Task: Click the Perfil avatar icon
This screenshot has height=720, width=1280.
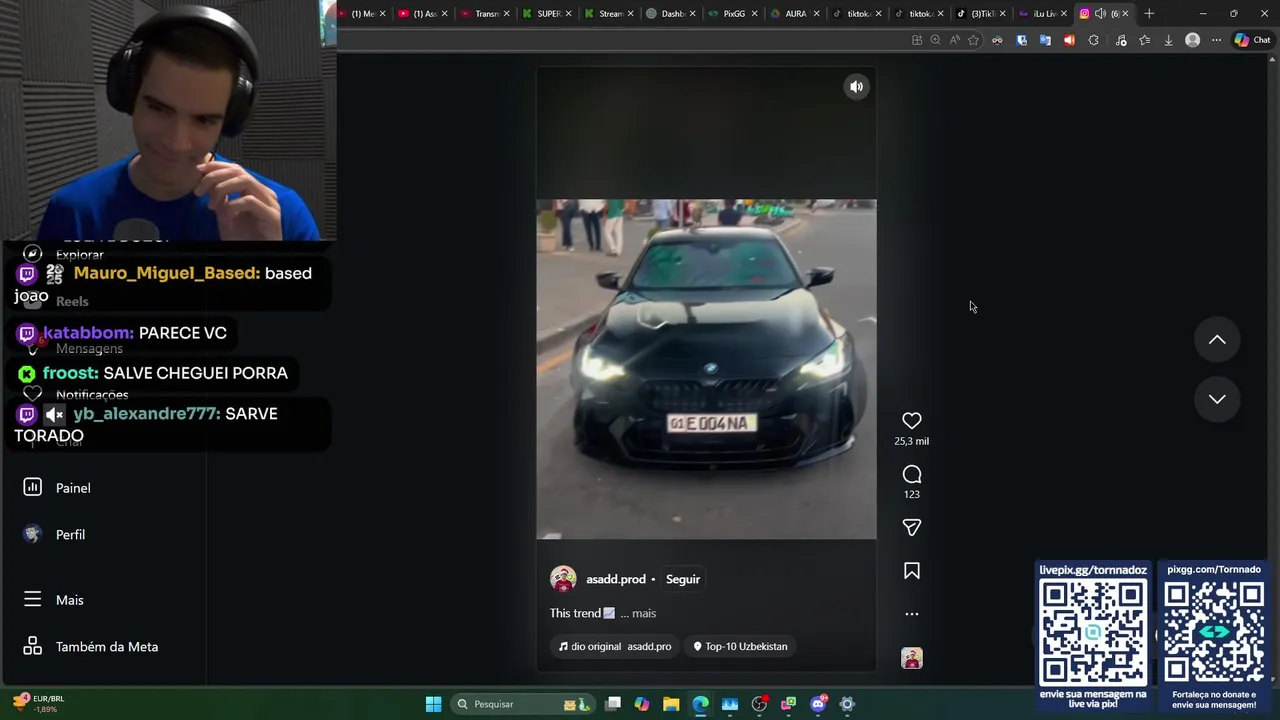Action: click(x=32, y=534)
